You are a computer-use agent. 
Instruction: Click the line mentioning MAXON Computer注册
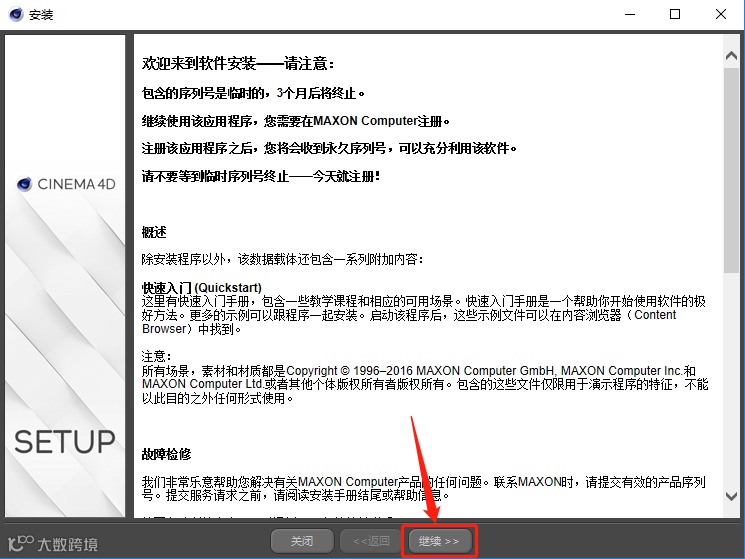tap(296, 121)
